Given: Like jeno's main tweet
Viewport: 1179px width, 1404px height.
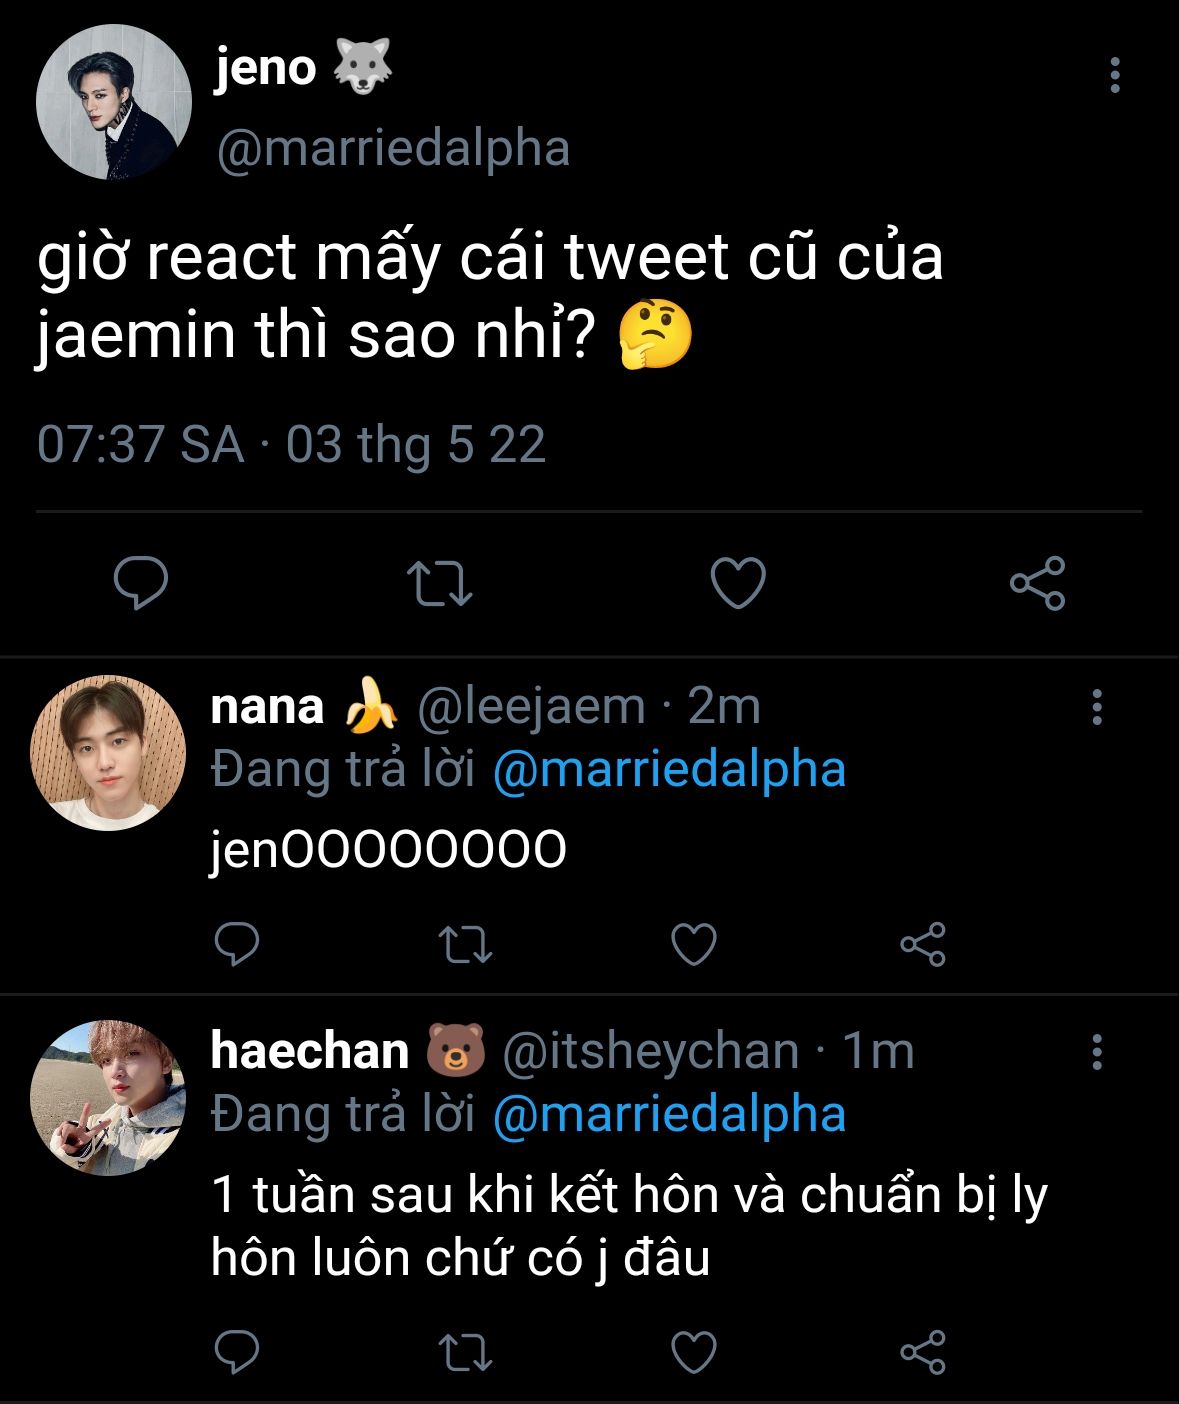Looking at the screenshot, I should click(x=738, y=583).
